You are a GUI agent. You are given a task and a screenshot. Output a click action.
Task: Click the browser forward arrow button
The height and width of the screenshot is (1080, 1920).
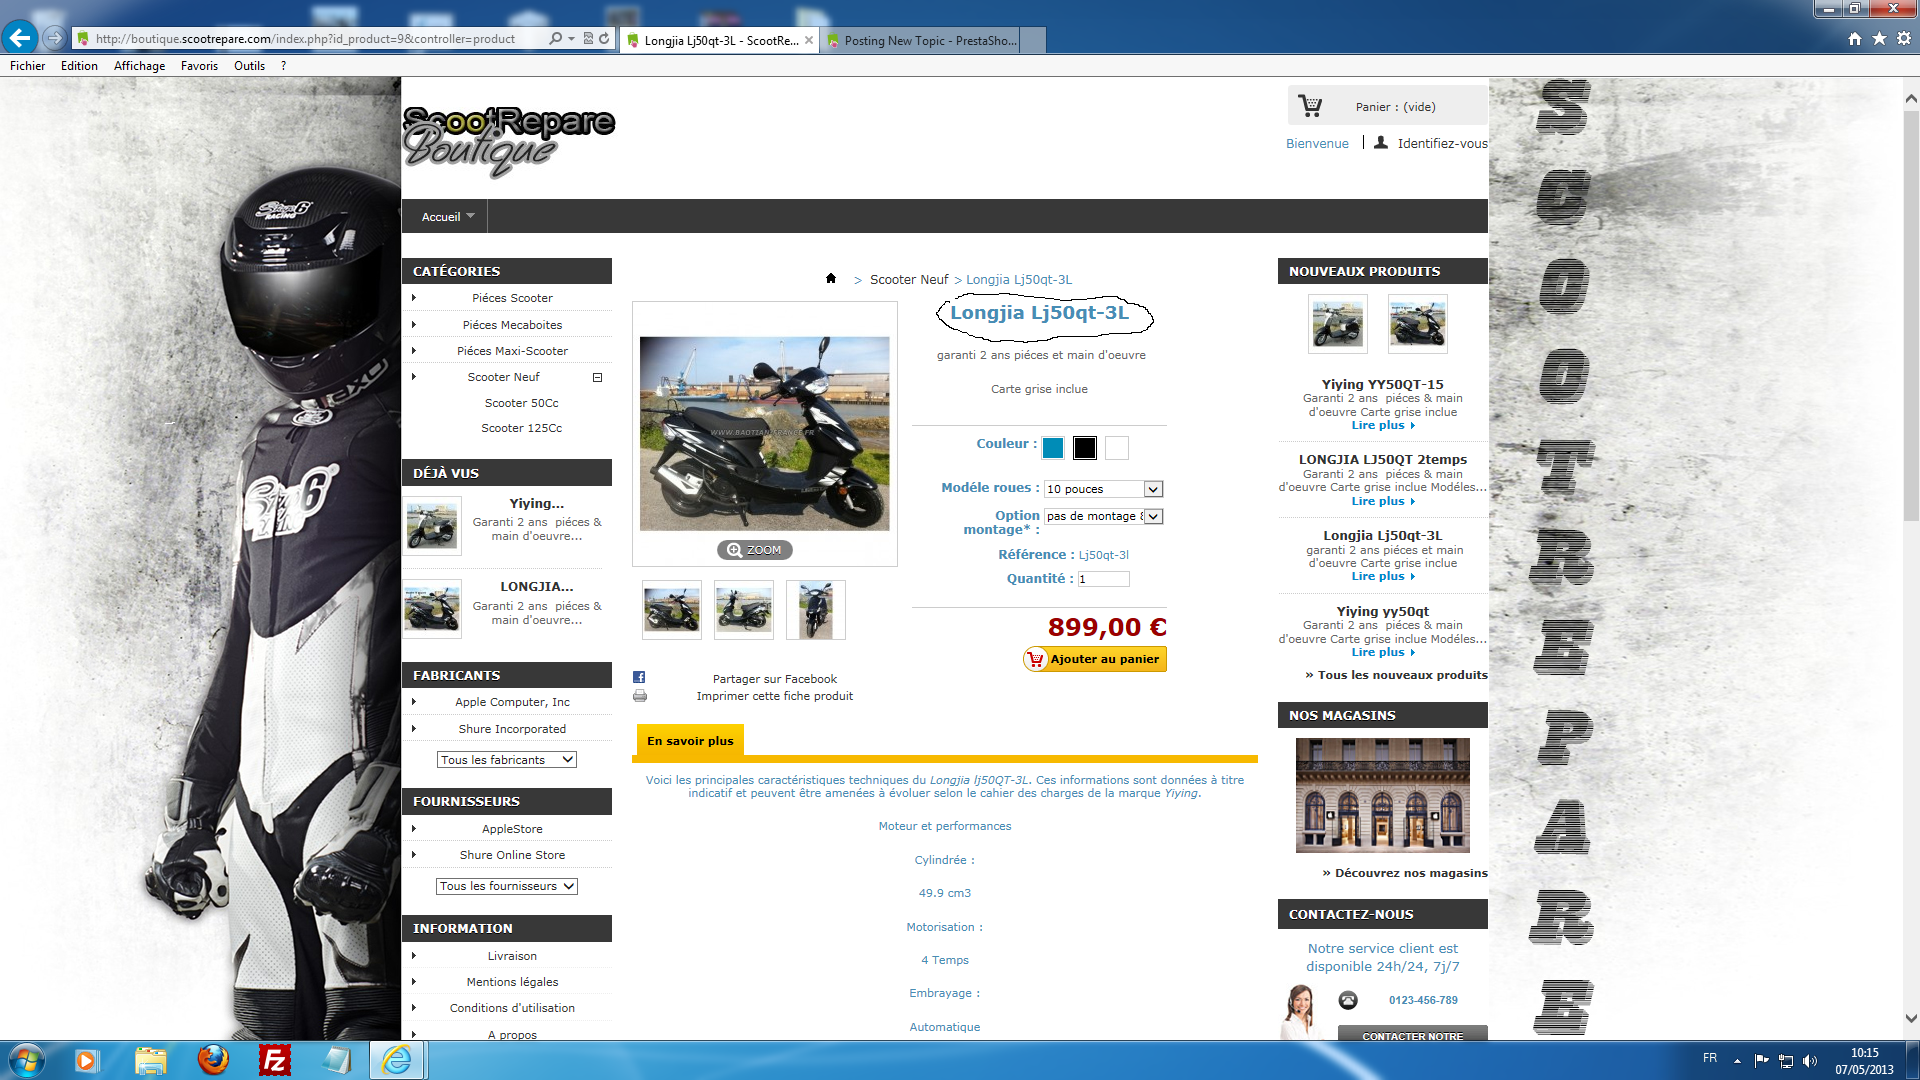[54, 38]
